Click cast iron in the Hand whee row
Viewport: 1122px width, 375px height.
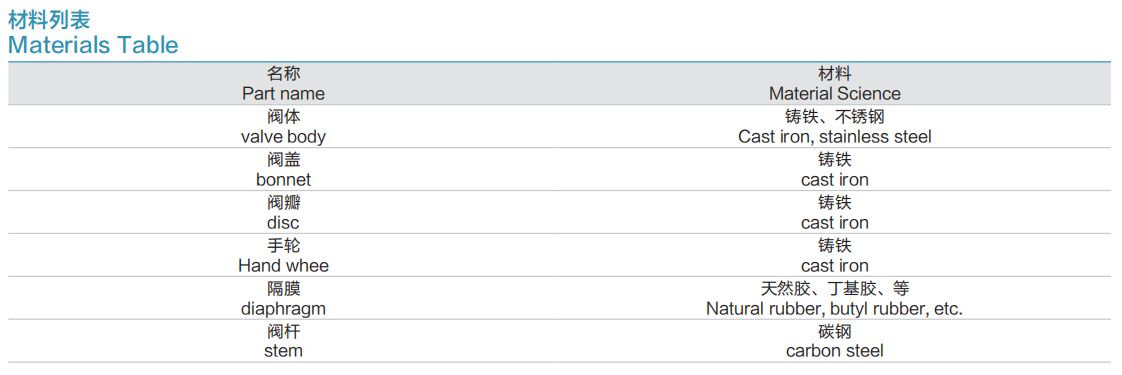click(x=834, y=266)
